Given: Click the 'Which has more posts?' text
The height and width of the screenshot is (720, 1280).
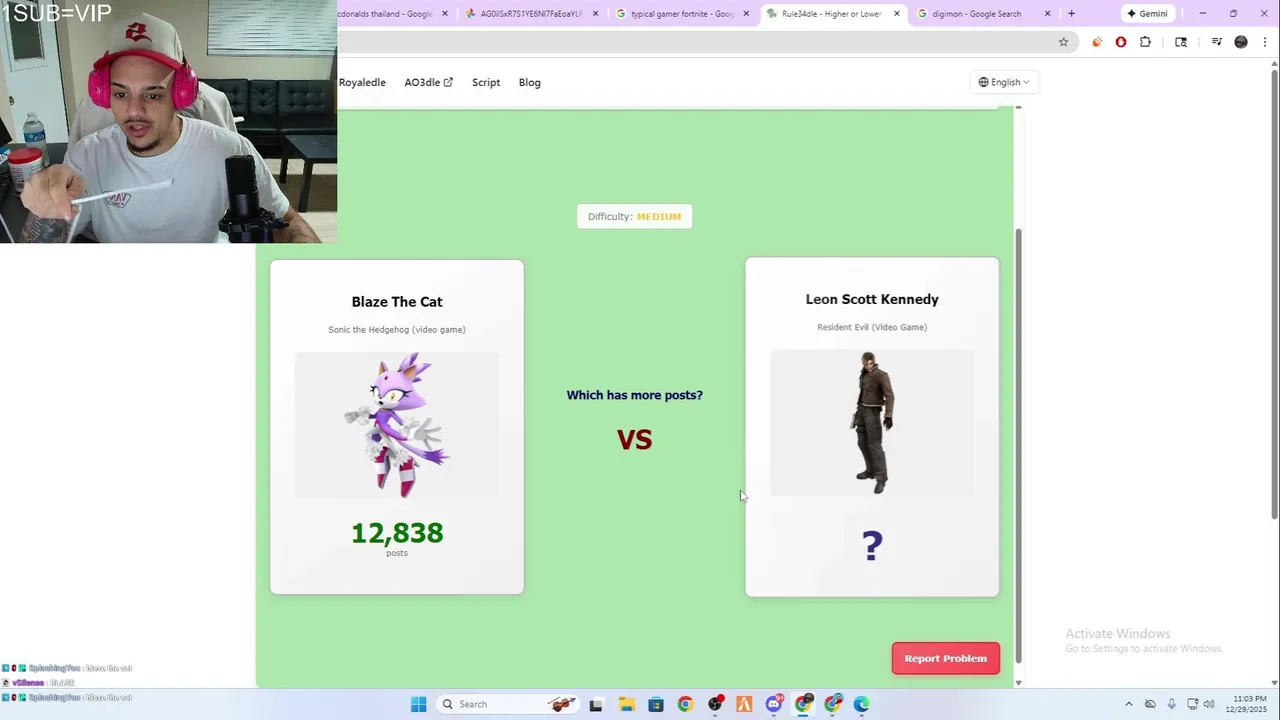Looking at the screenshot, I should click(x=634, y=395).
